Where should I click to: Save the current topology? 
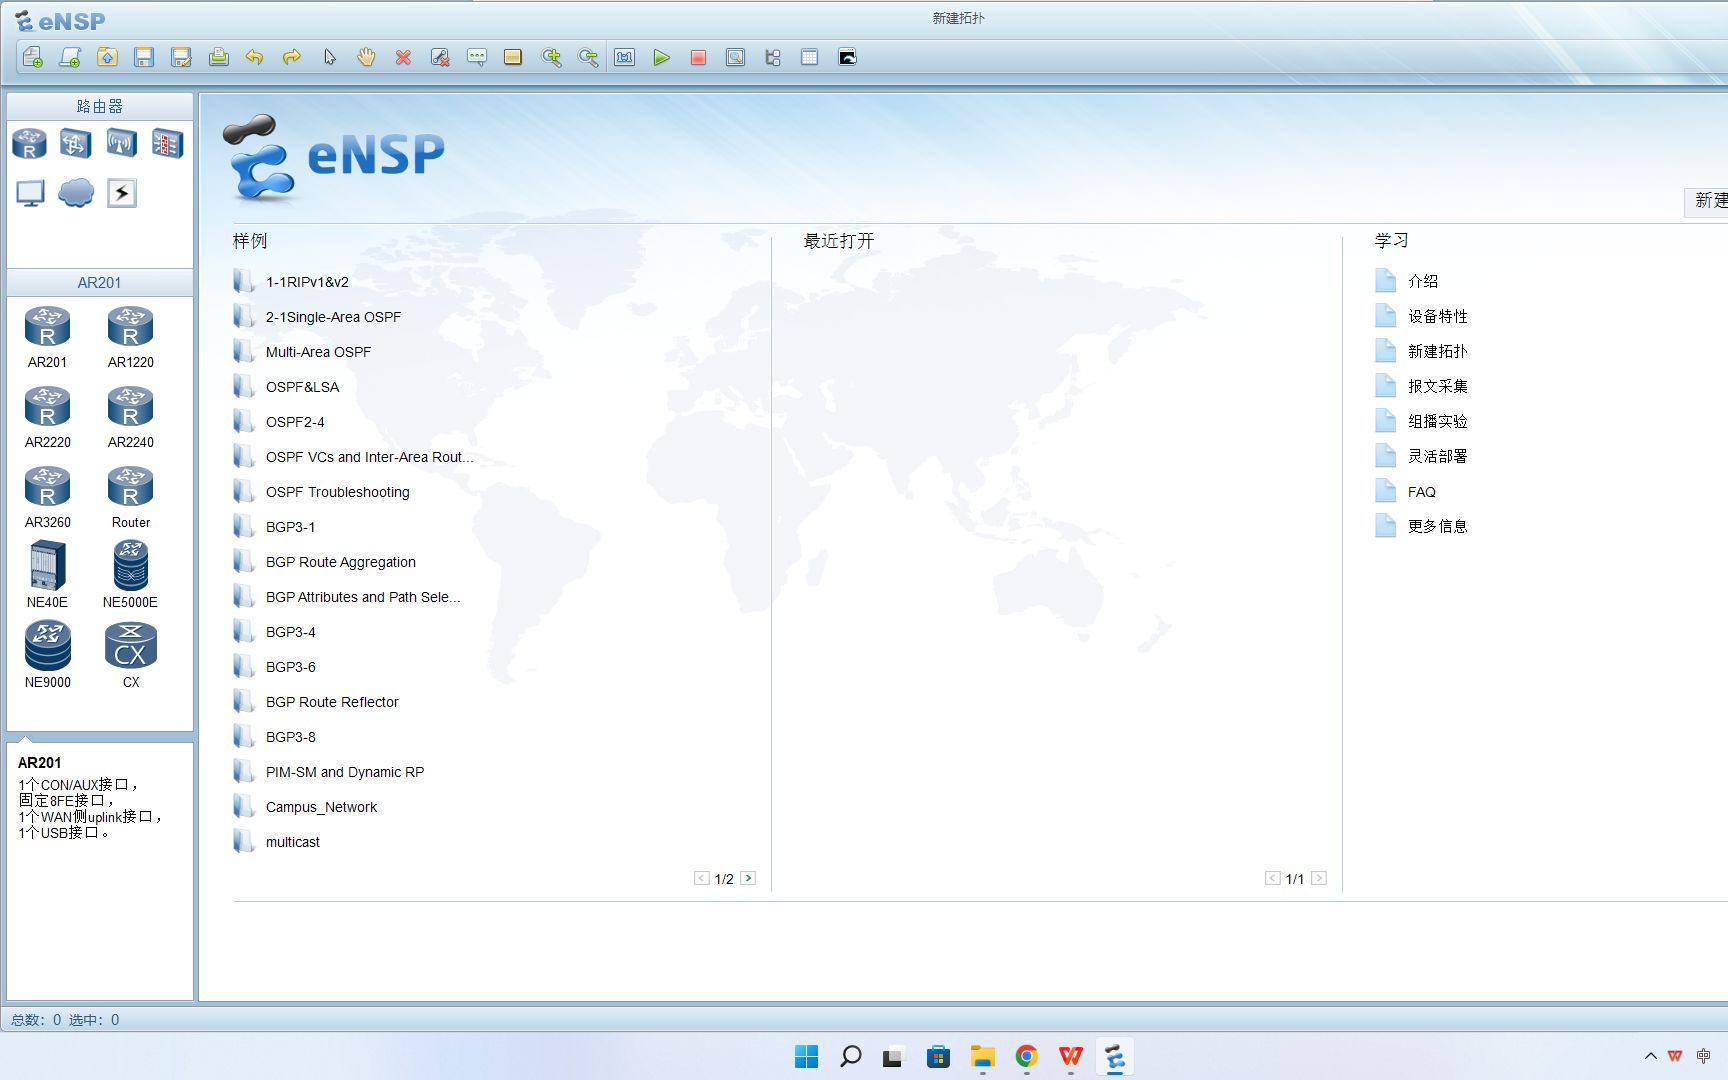(x=144, y=57)
